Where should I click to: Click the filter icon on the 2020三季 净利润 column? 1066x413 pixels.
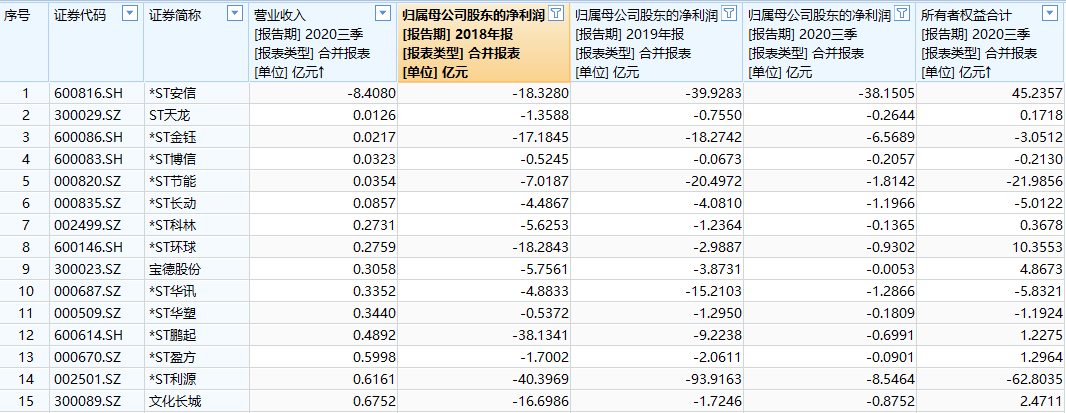[902, 14]
